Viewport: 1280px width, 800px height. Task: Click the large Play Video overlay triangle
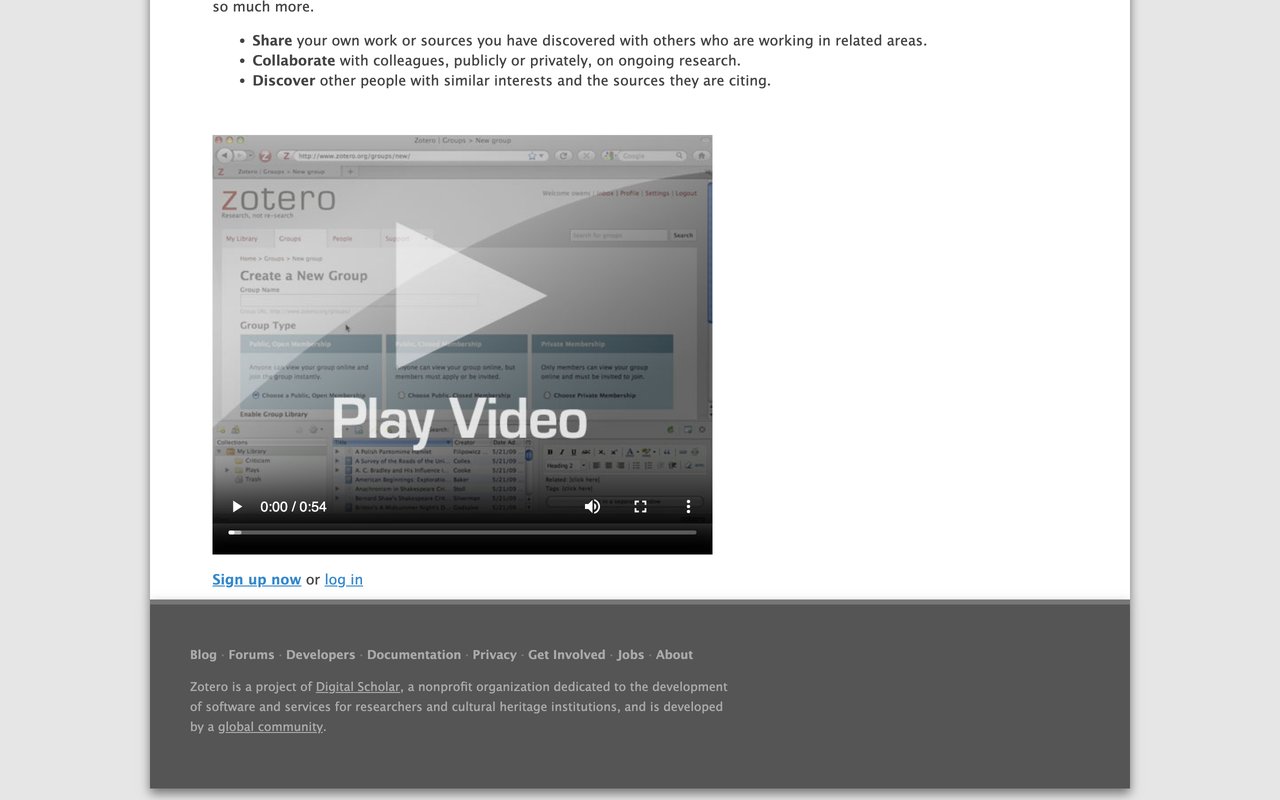[470, 296]
